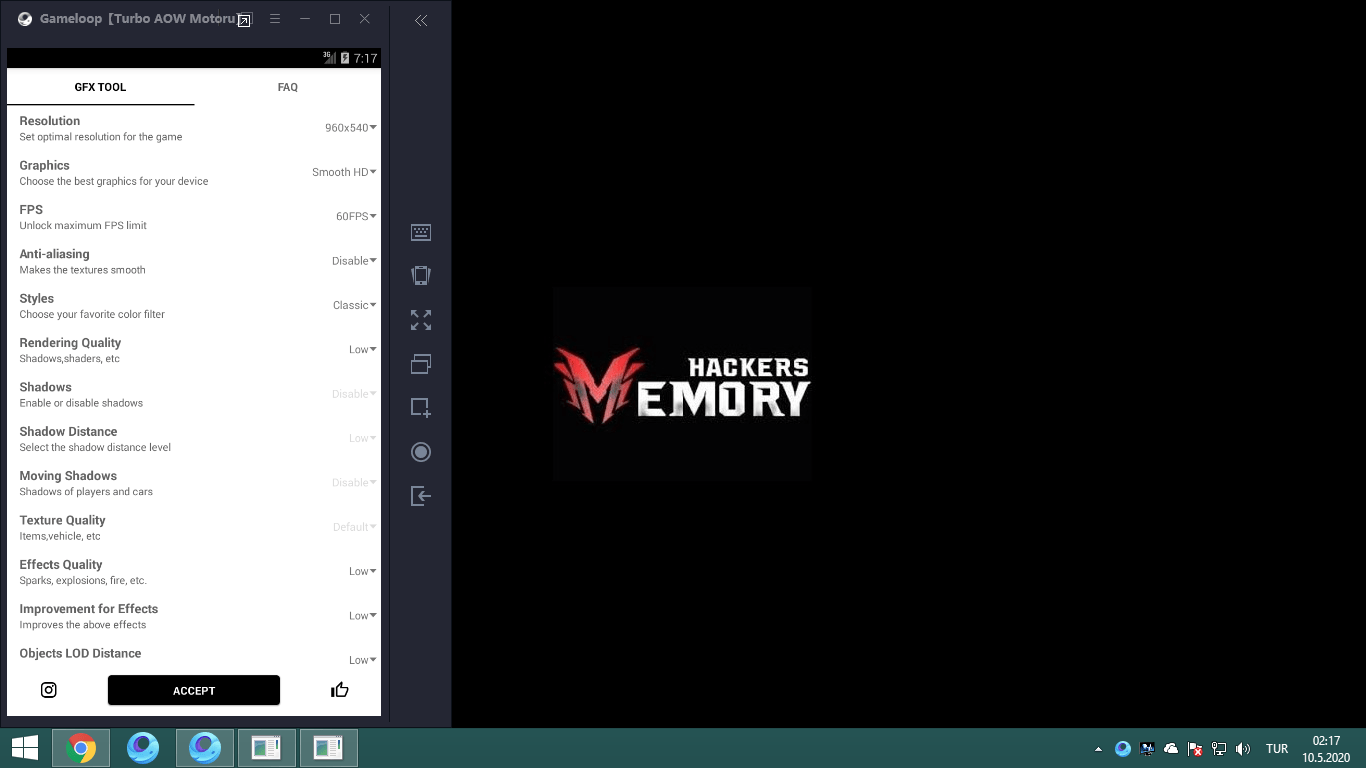Image resolution: width=1366 pixels, height=768 pixels.
Task: Launch Google Chrome from the taskbar
Action: click(81, 748)
